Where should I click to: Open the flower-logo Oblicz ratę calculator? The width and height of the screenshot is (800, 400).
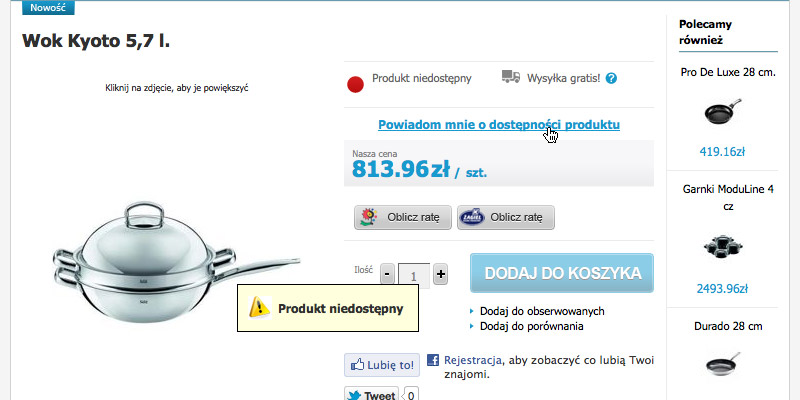click(403, 218)
